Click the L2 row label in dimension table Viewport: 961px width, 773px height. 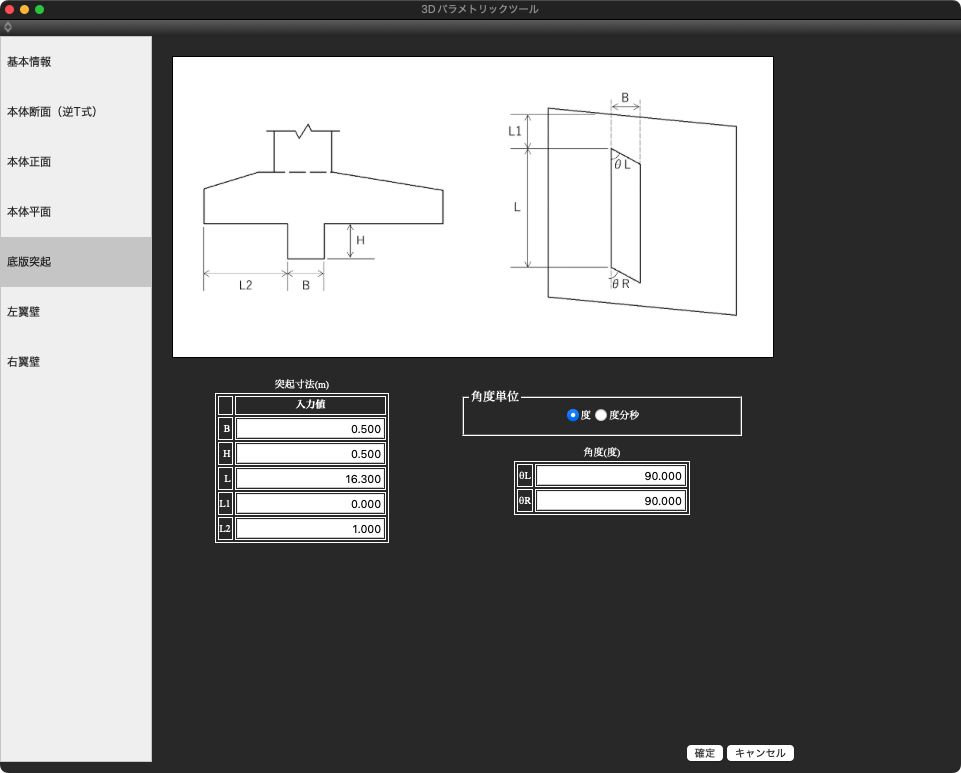point(226,529)
